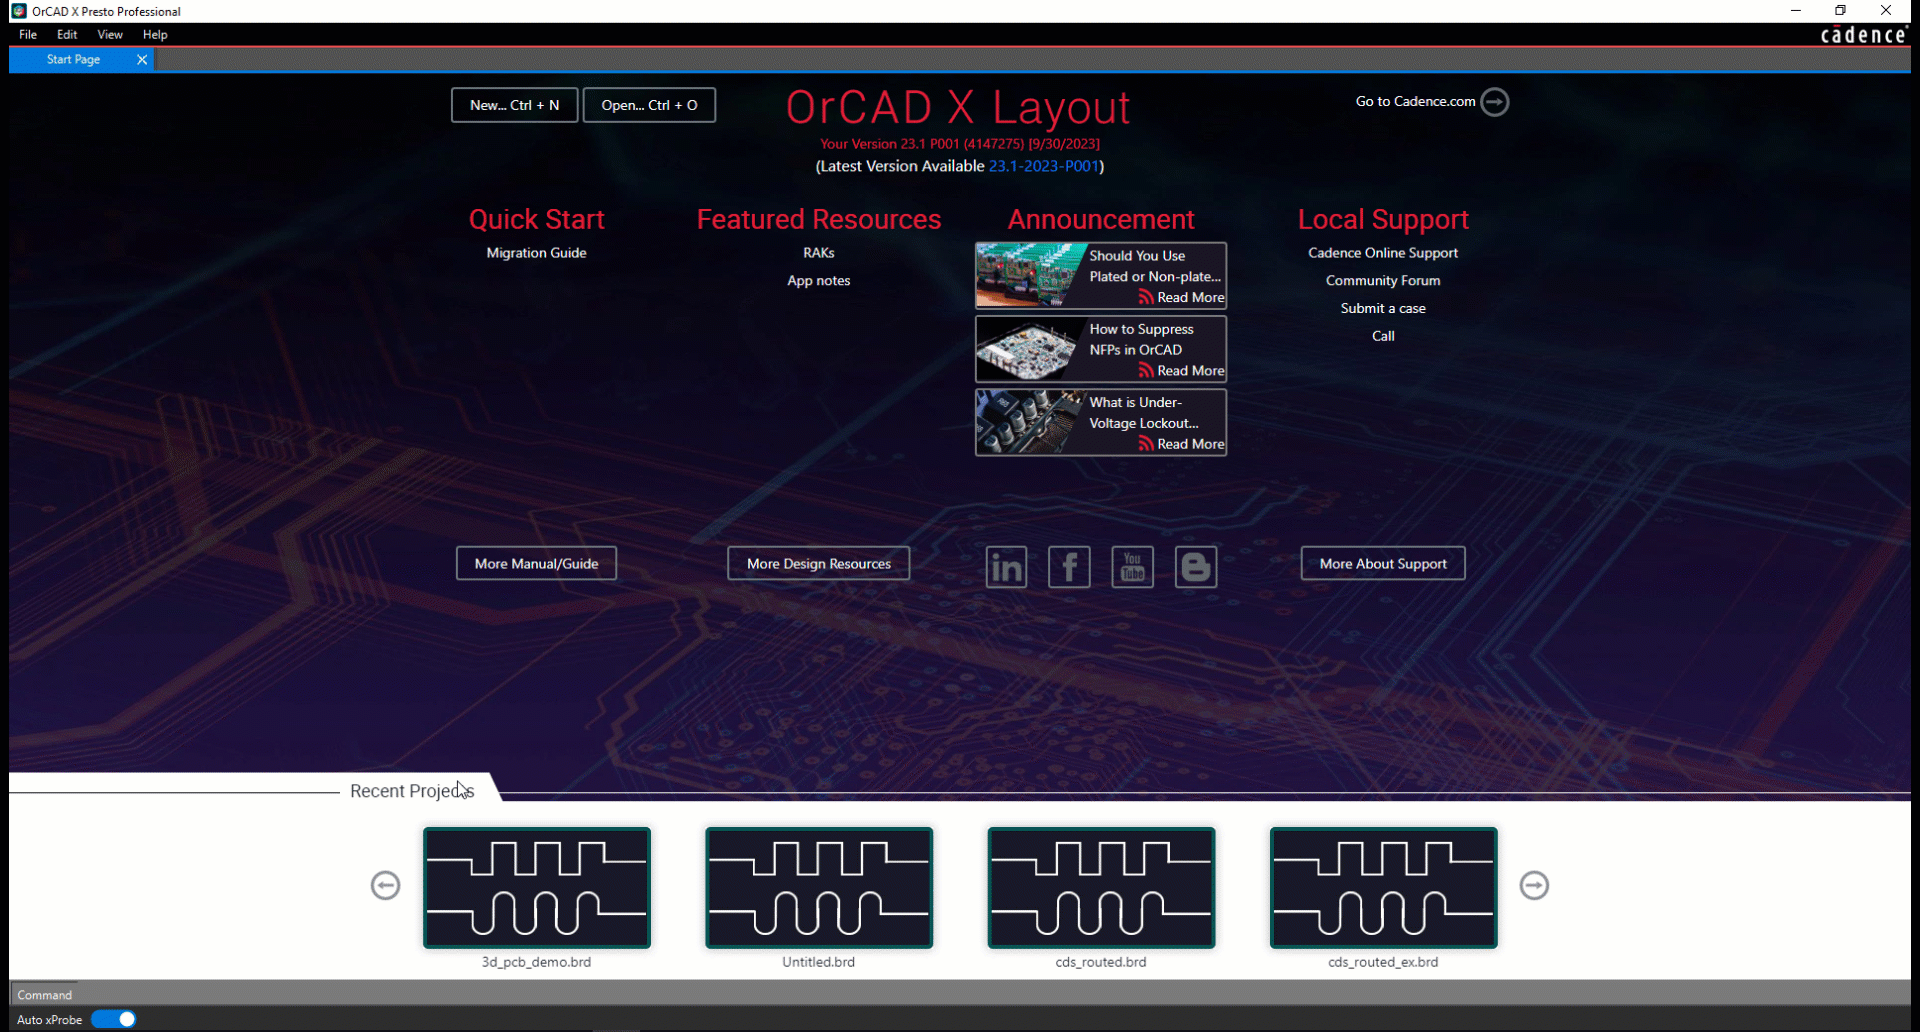Click the Under-Voltage Lockout article thumbnail image
The height and width of the screenshot is (1032, 1920).
click(1031, 422)
